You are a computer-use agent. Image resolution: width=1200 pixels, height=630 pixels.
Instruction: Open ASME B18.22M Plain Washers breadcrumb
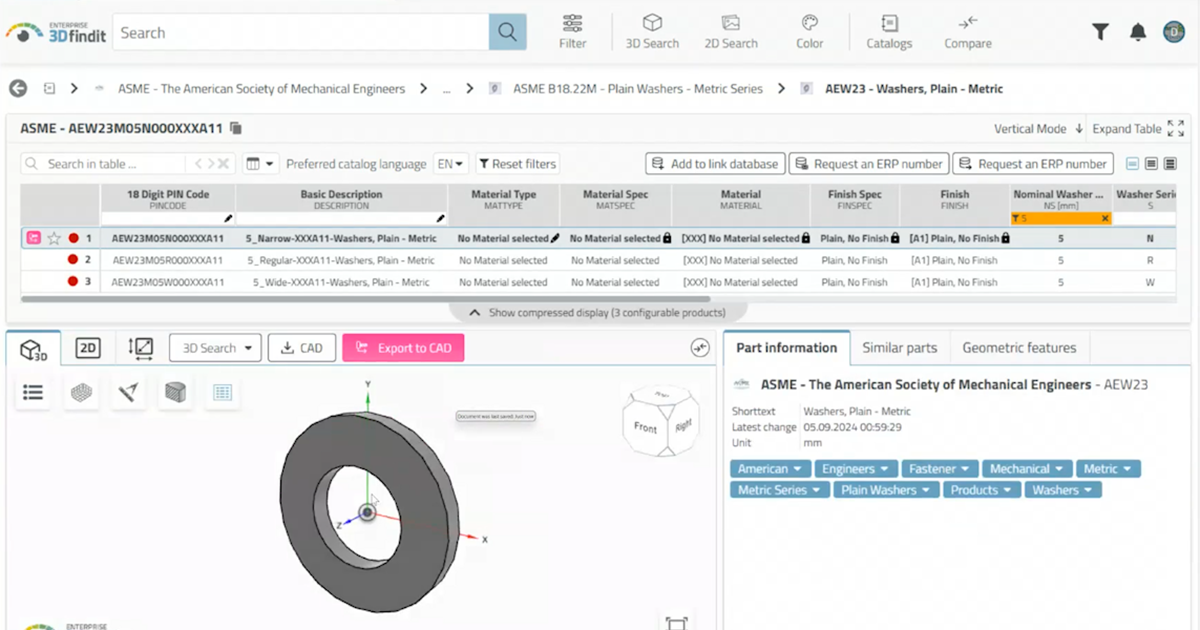click(638, 88)
